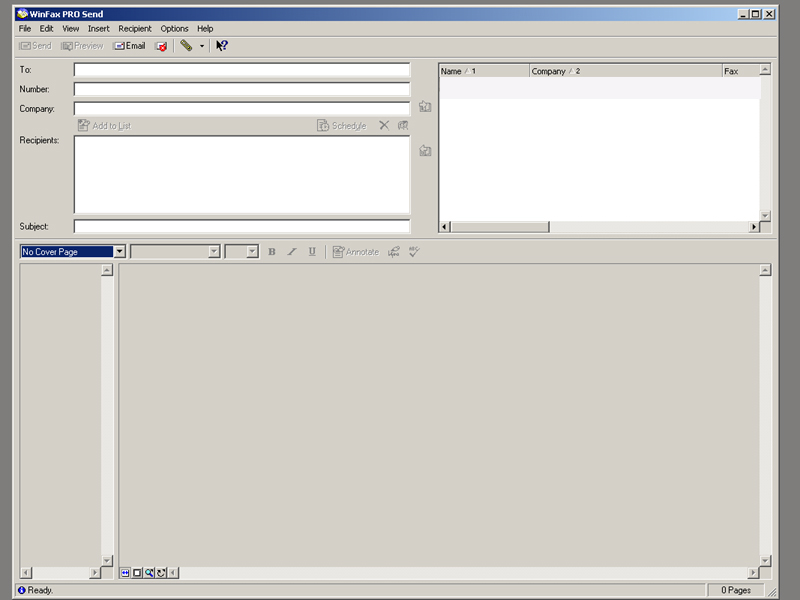Click the 'Ready.' status text

point(40,590)
